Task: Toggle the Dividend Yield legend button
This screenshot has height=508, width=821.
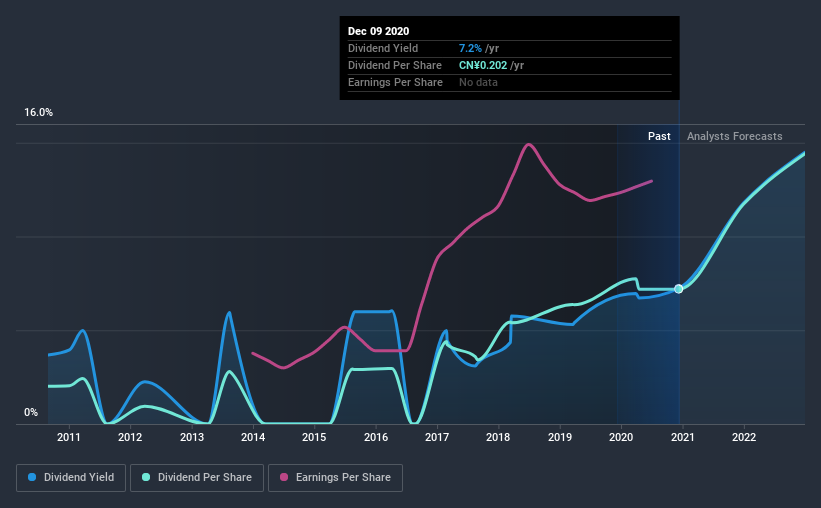Action: [71, 478]
